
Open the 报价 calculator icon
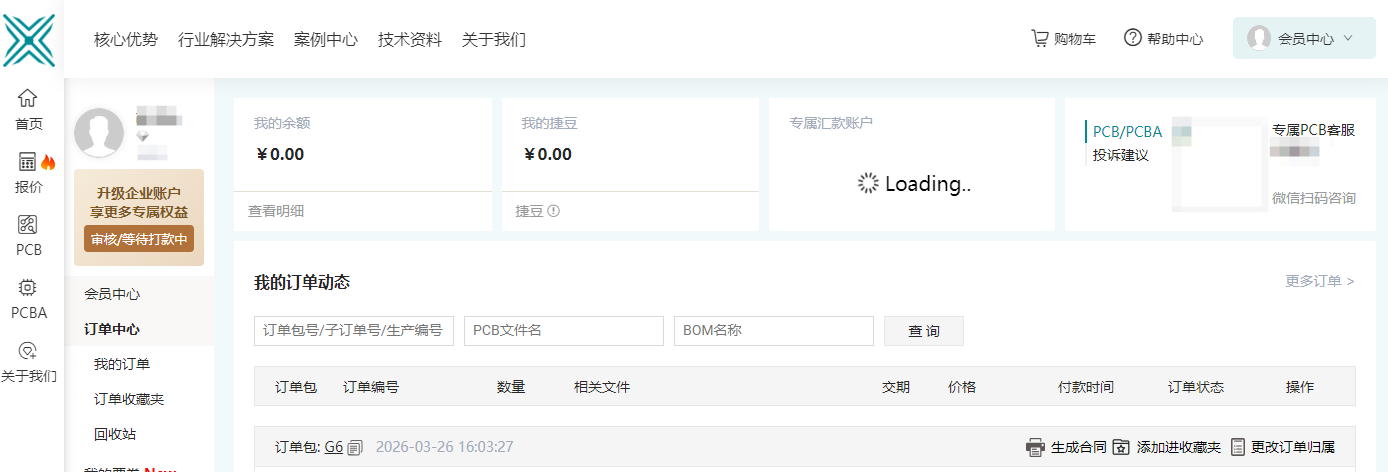pos(28,162)
